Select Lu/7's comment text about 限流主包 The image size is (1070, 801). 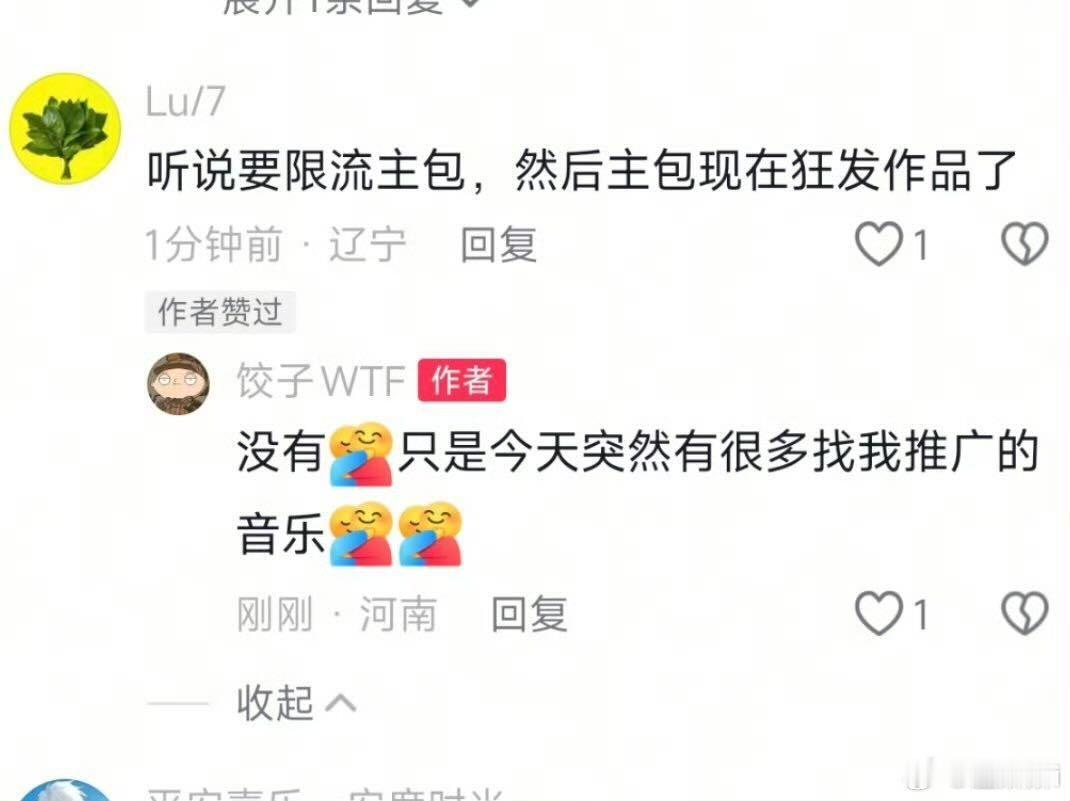click(x=583, y=170)
